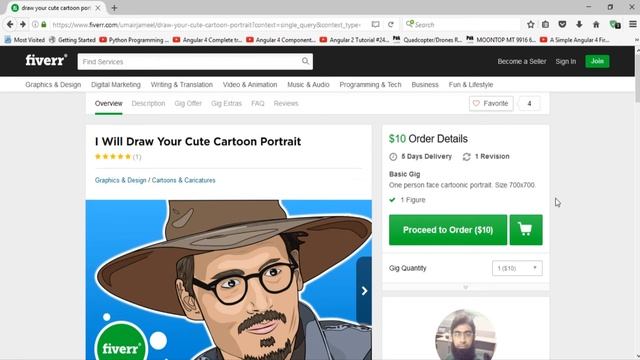Click the green shield extension icon
Image resolution: width=640 pixels, height=360 pixels.
pos(615,24)
